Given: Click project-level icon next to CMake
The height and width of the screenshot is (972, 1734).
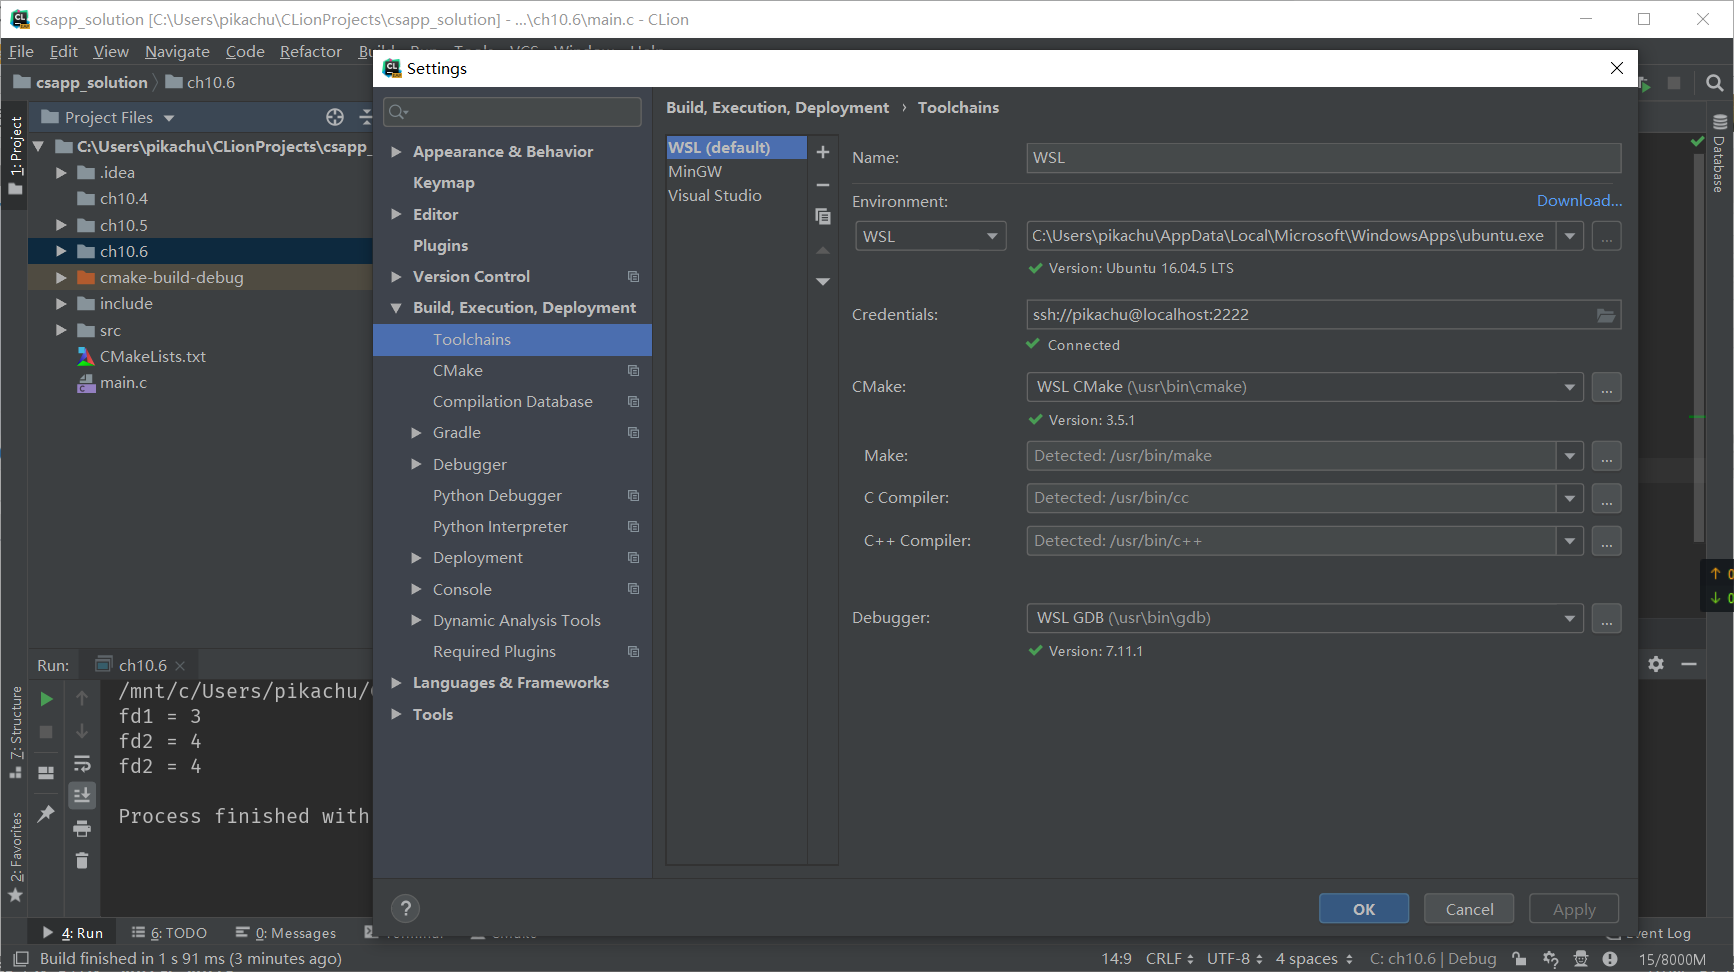Looking at the screenshot, I should 633,371.
